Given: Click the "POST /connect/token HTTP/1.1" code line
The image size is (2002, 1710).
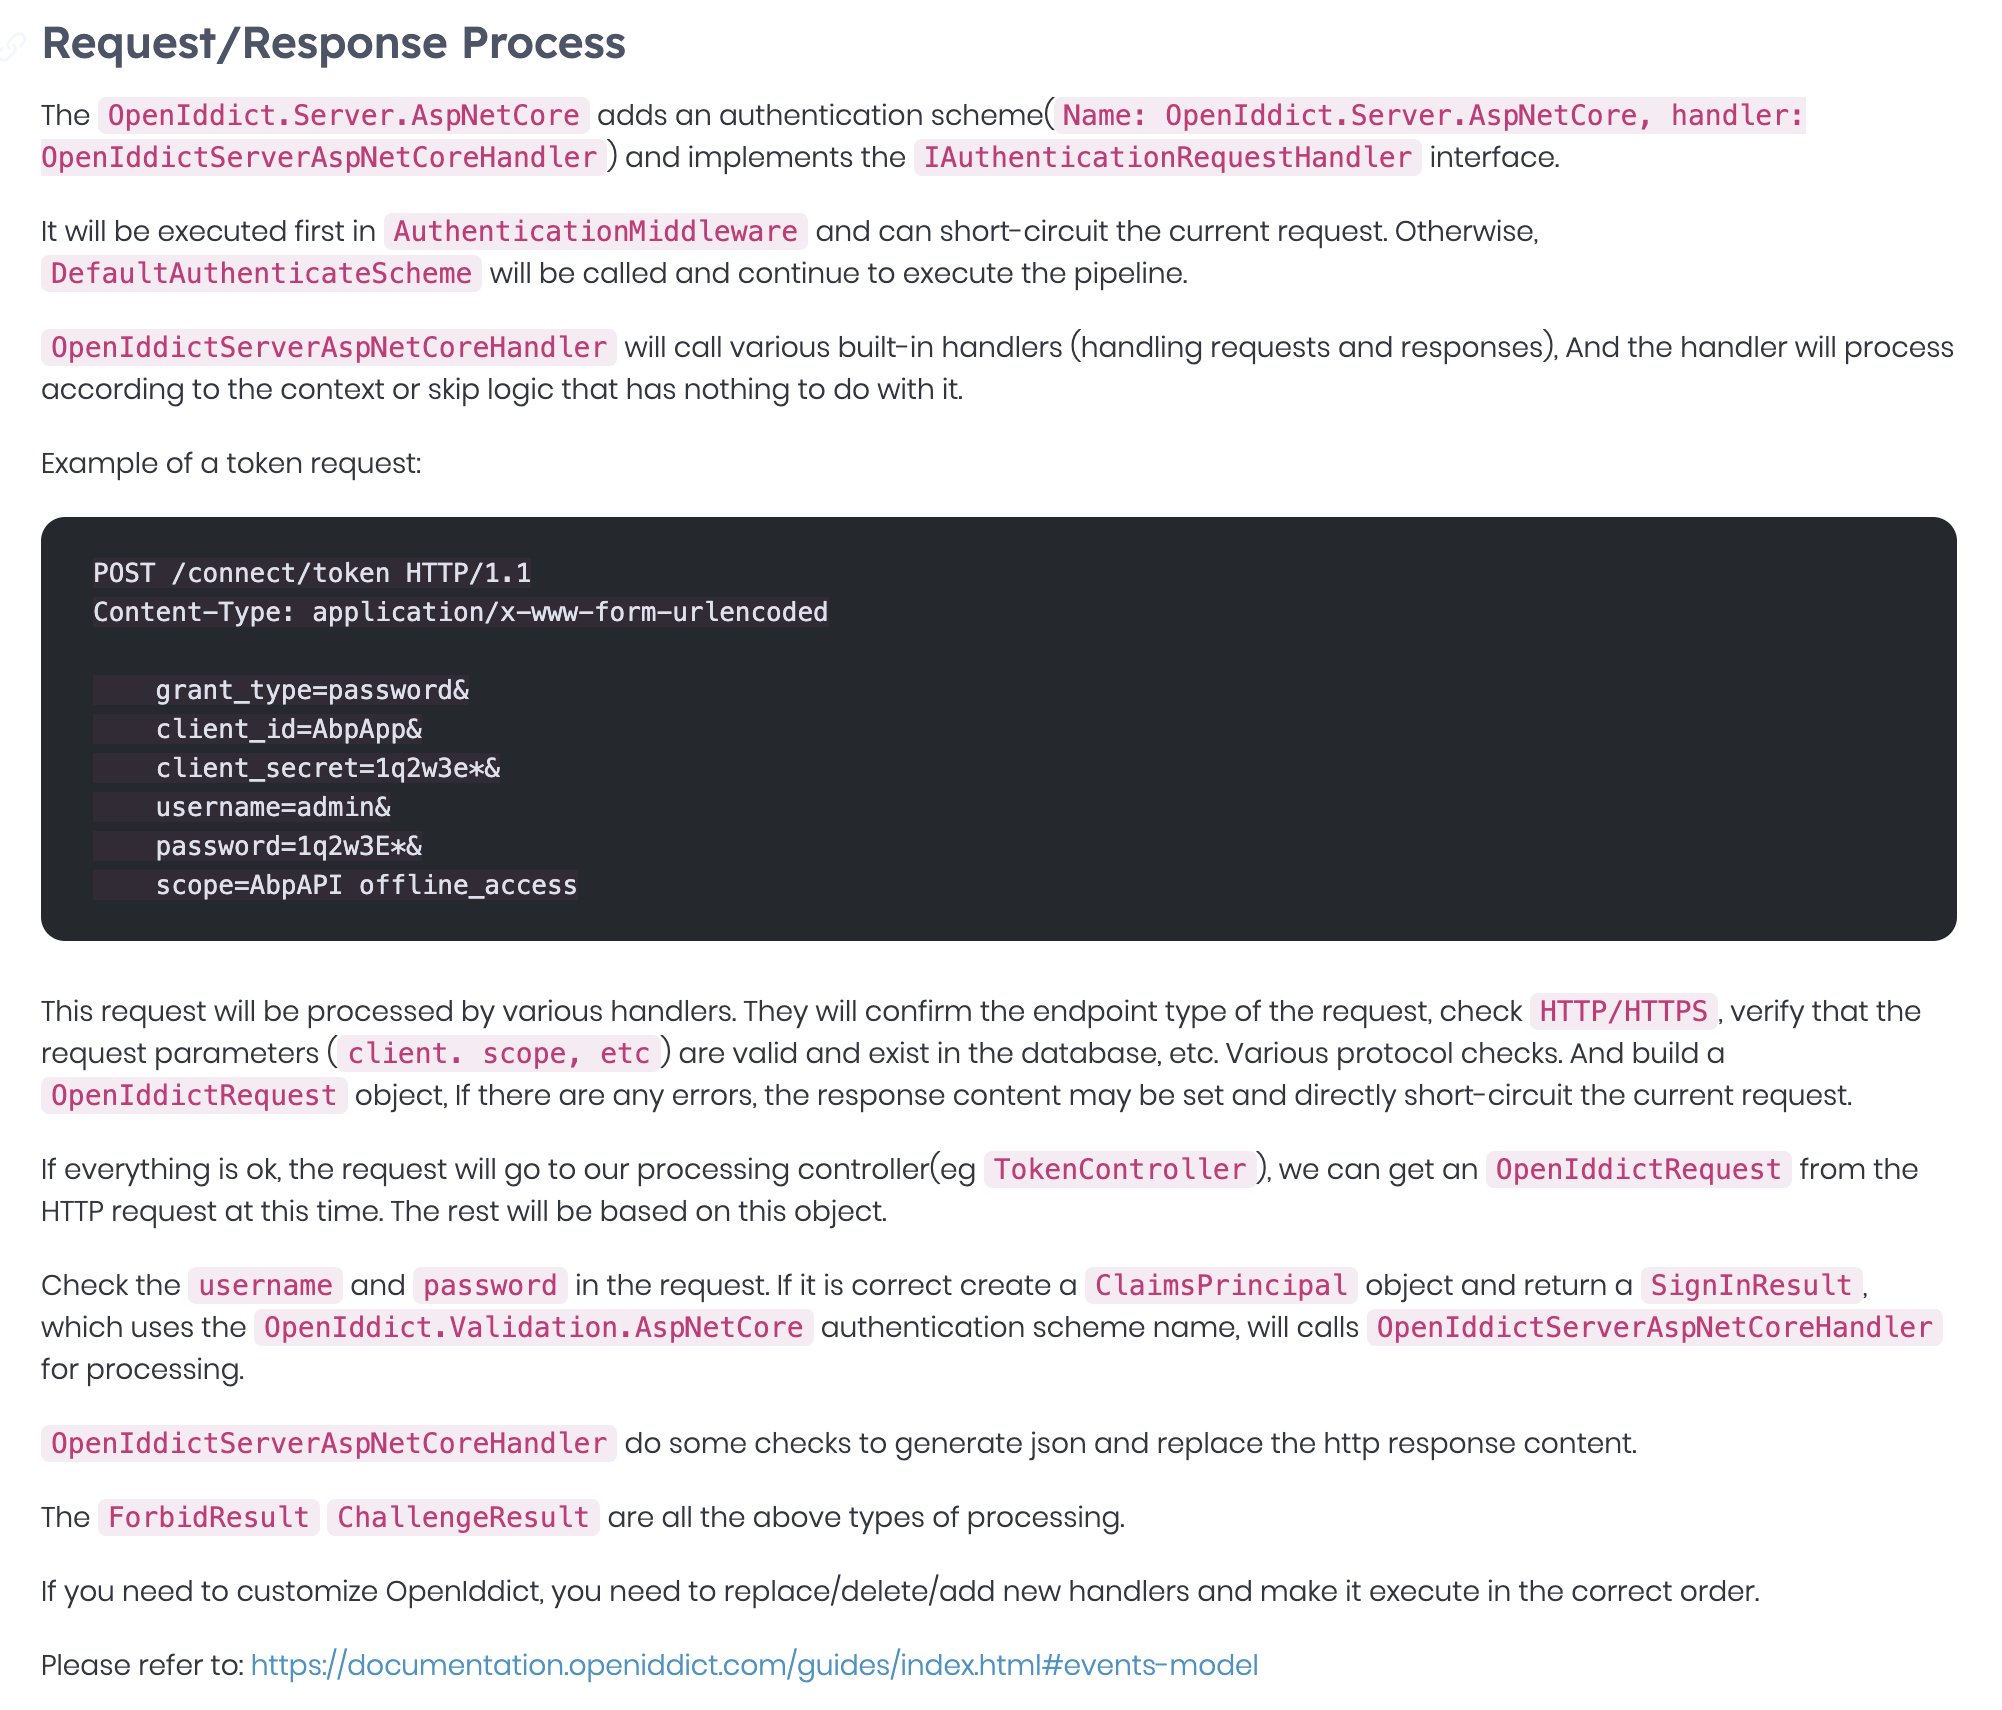Looking at the screenshot, I should 312,573.
